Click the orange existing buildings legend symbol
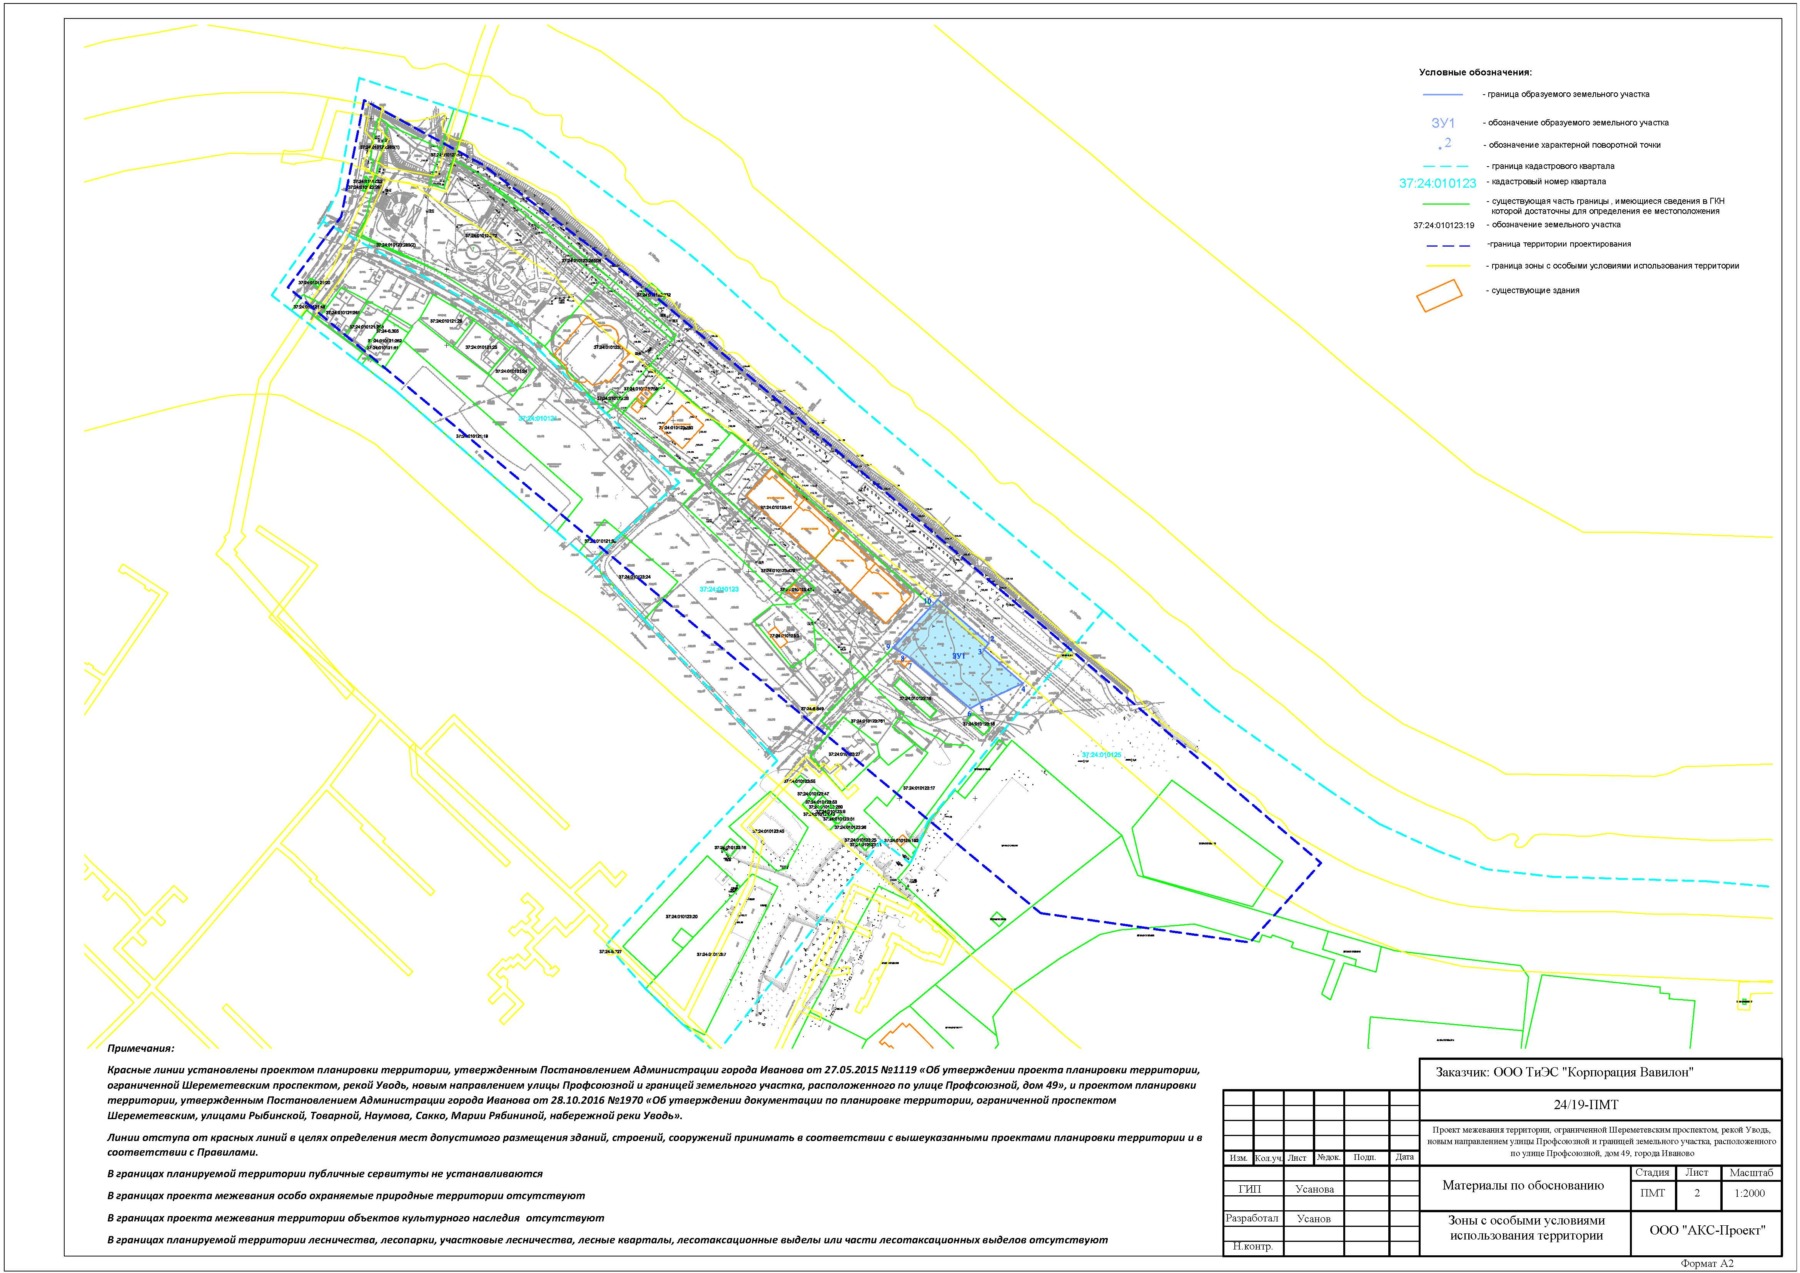The image size is (1800, 1273). (x=1439, y=295)
